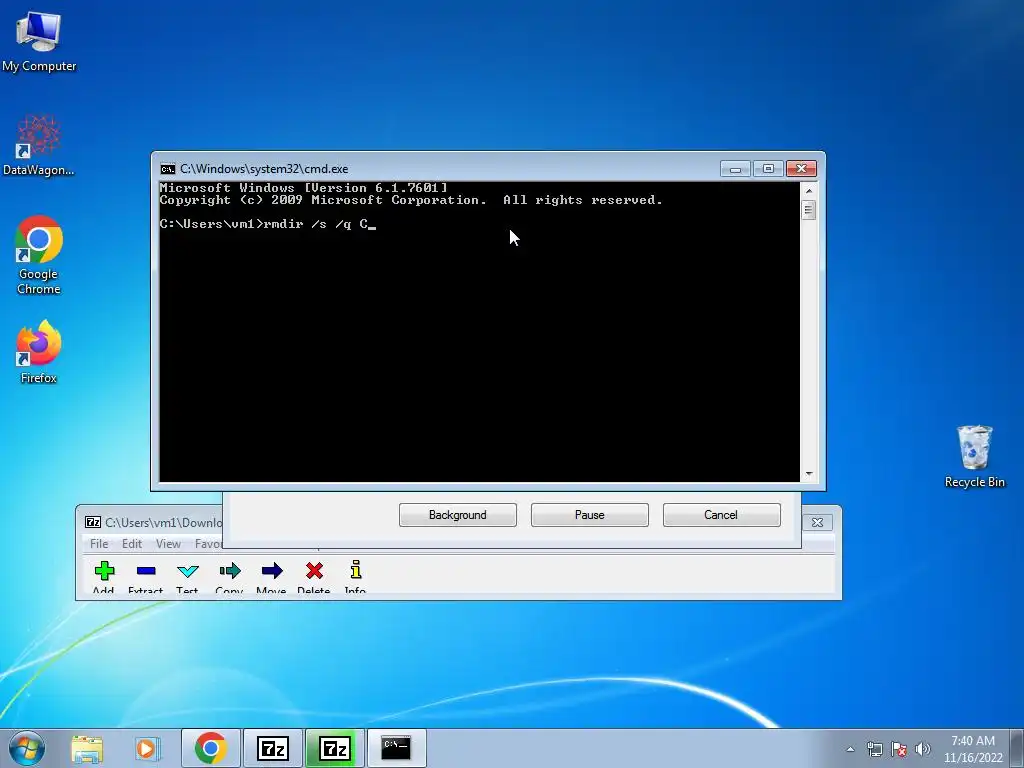The height and width of the screenshot is (768, 1024).
Task: Click the Microsoft Windows version line
Action: (304, 188)
